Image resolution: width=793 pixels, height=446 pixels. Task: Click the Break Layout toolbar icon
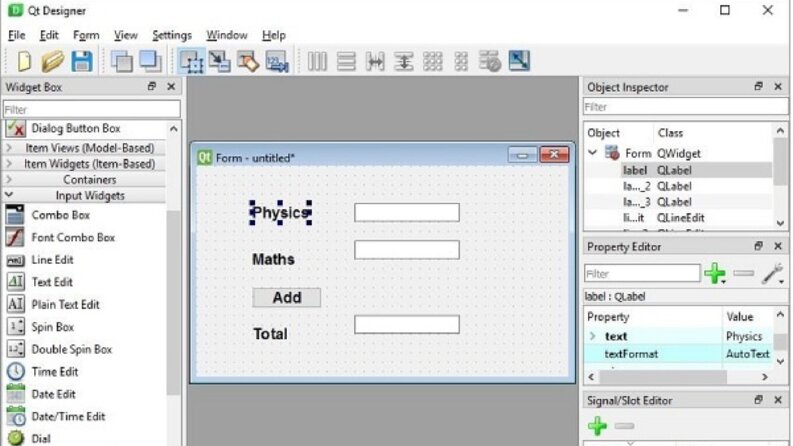pos(490,61)
